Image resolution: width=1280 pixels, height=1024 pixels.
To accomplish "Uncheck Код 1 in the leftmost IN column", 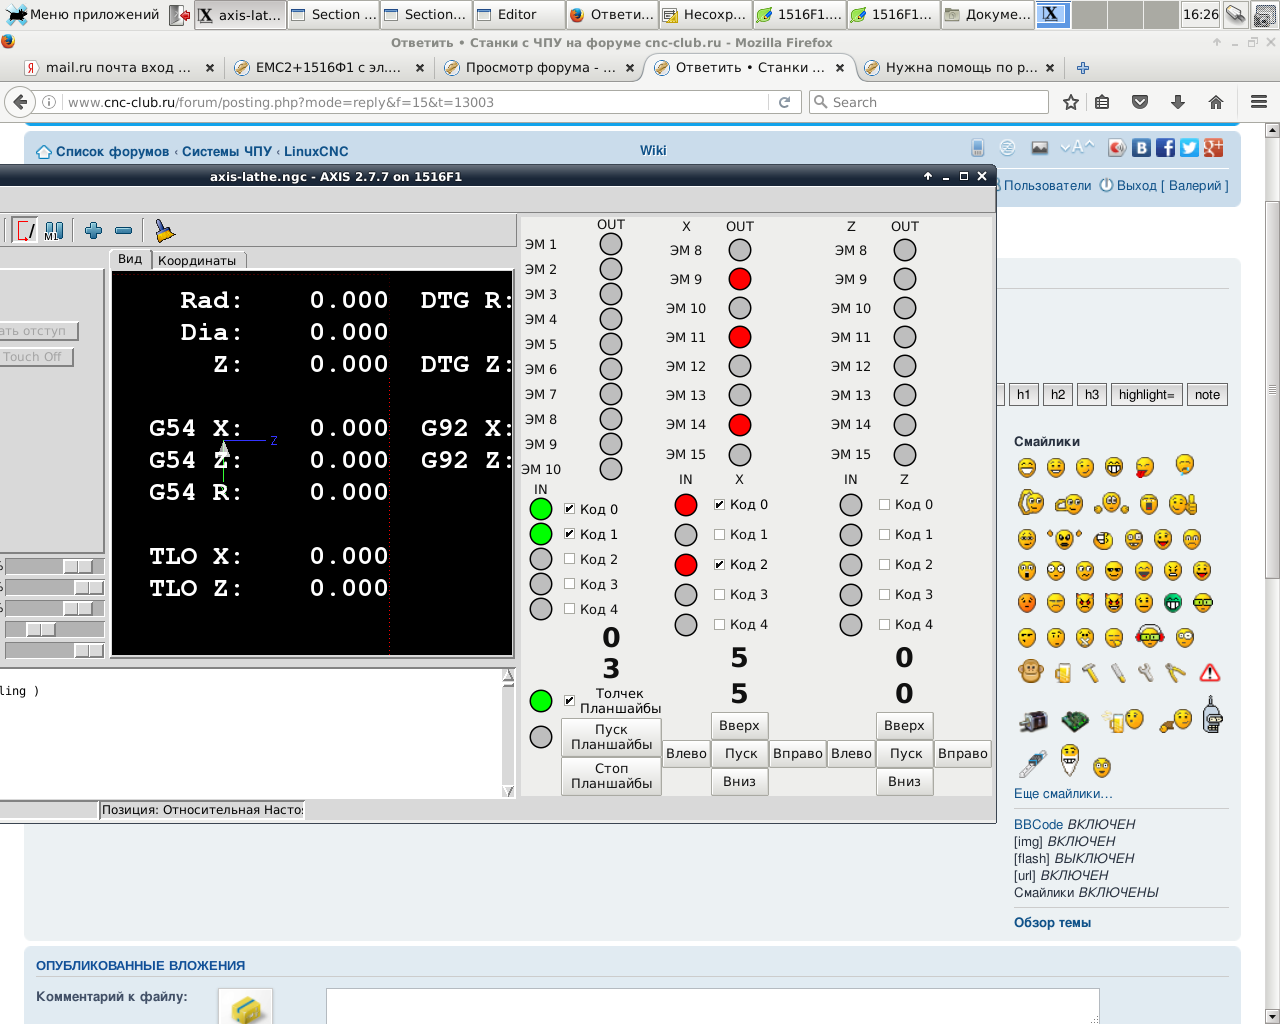I will (569, 534).
